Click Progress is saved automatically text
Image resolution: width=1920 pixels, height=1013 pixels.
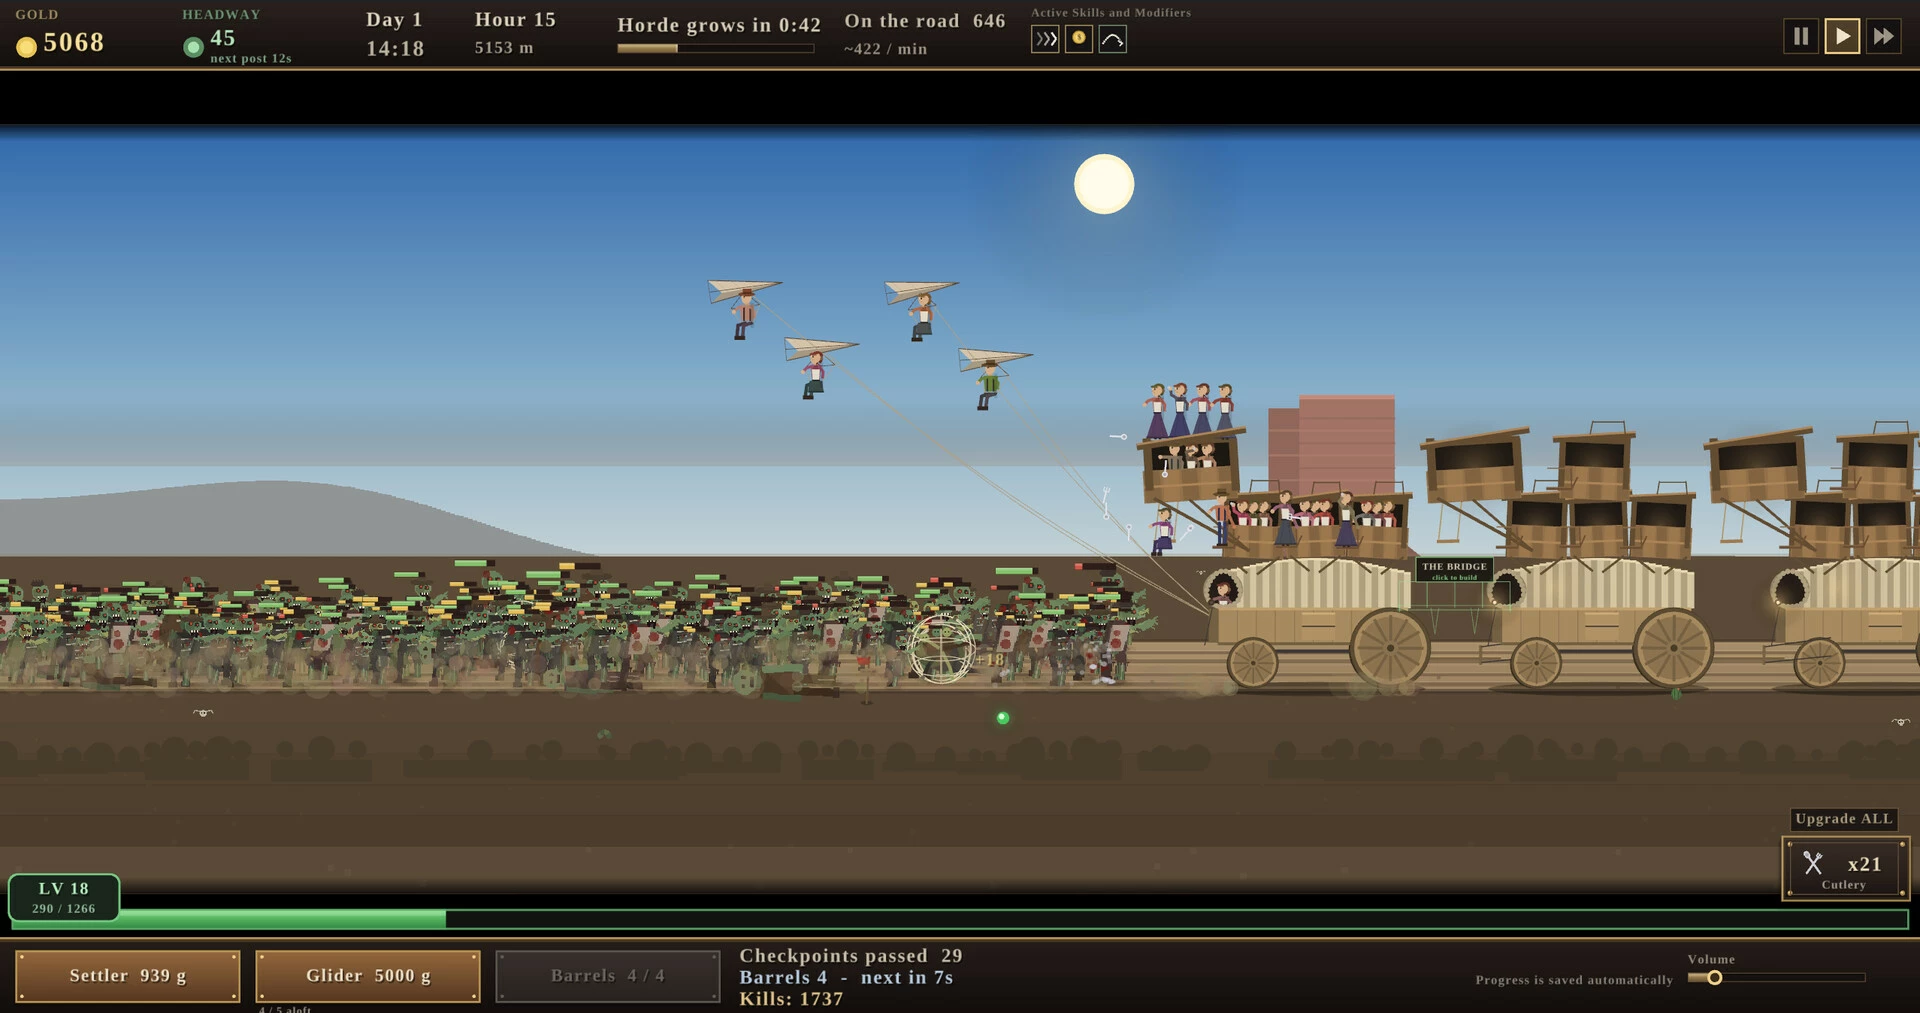point(1574,980)
